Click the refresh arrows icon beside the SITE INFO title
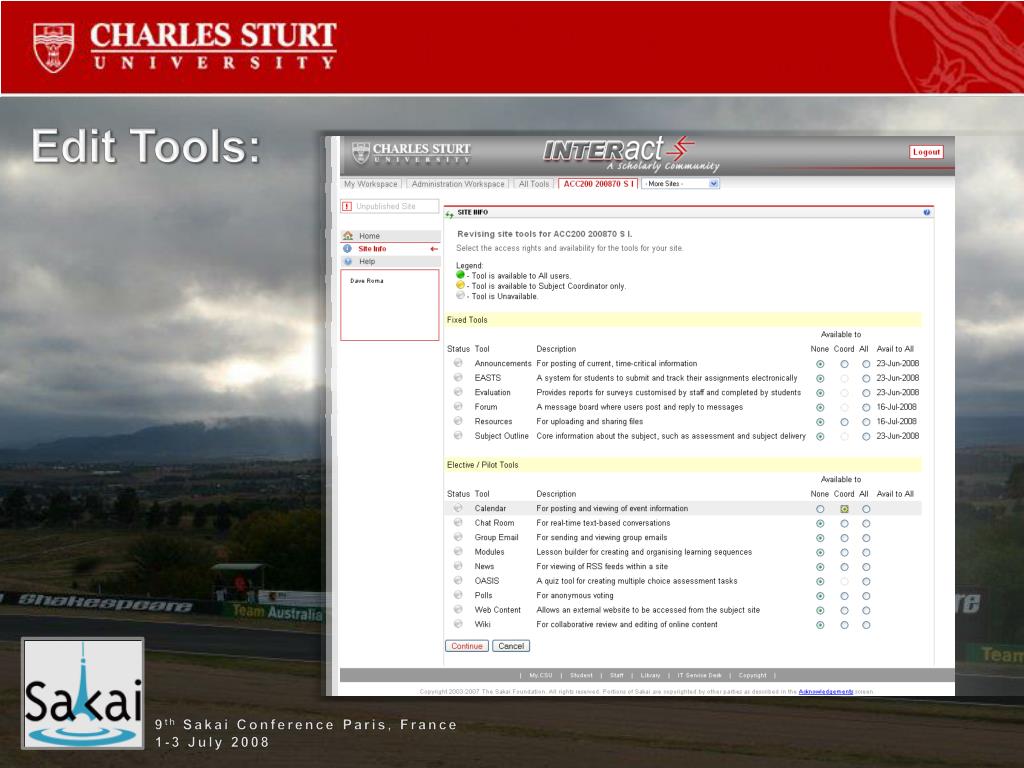Image resolution: width=1024 pixels, height=768 pixels. (449, 213)
